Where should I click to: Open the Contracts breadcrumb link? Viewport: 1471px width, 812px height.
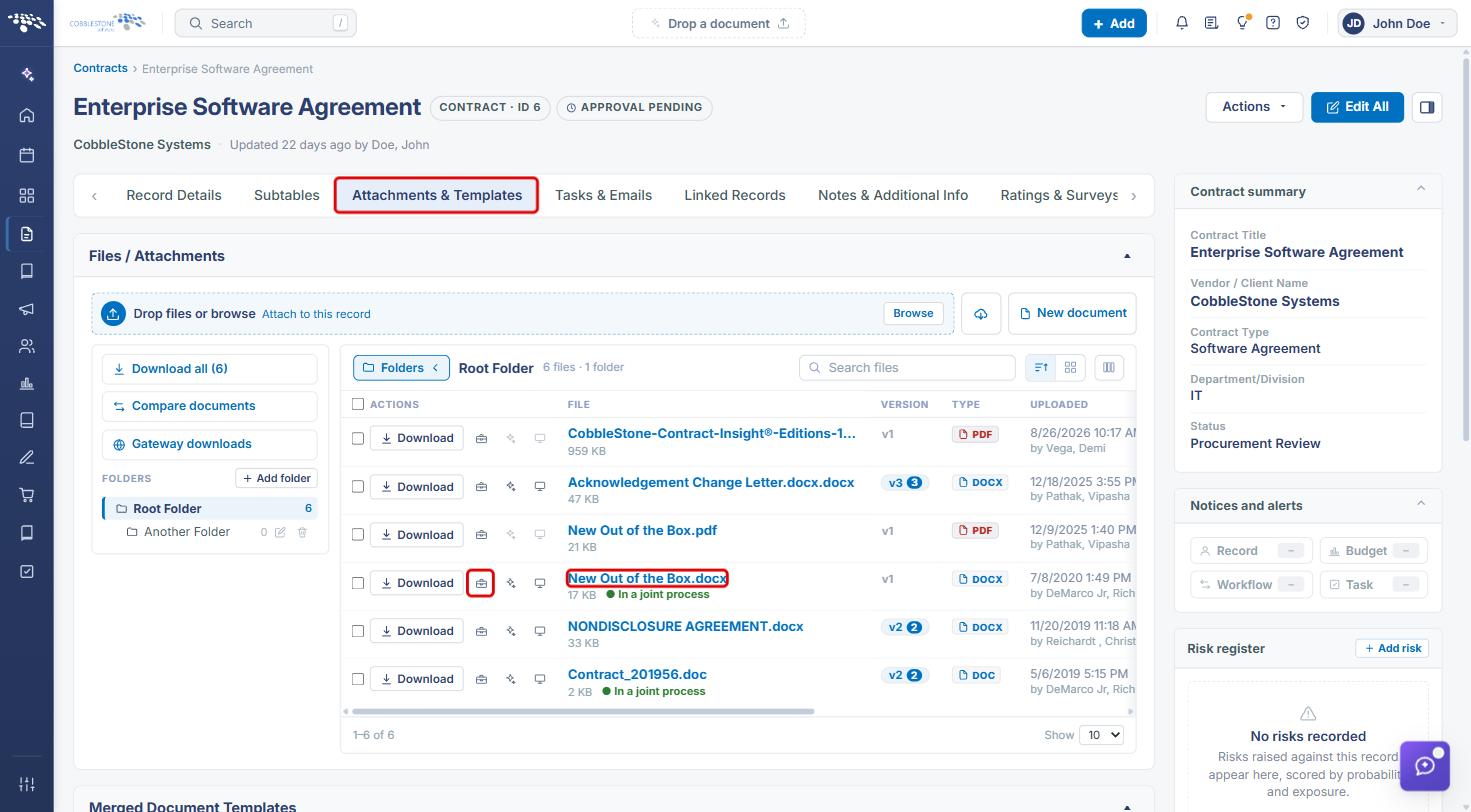click(x=100, y=68)
